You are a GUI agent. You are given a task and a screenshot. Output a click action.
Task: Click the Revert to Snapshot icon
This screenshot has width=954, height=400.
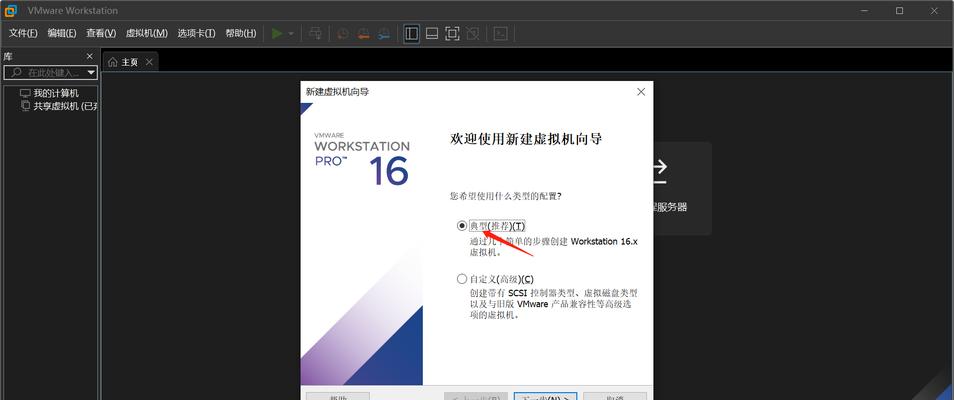(x=363, y=33)
